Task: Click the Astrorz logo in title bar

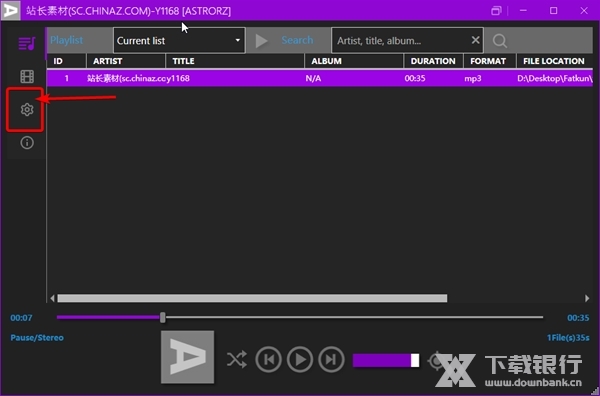Action: [x=10, y=10]
